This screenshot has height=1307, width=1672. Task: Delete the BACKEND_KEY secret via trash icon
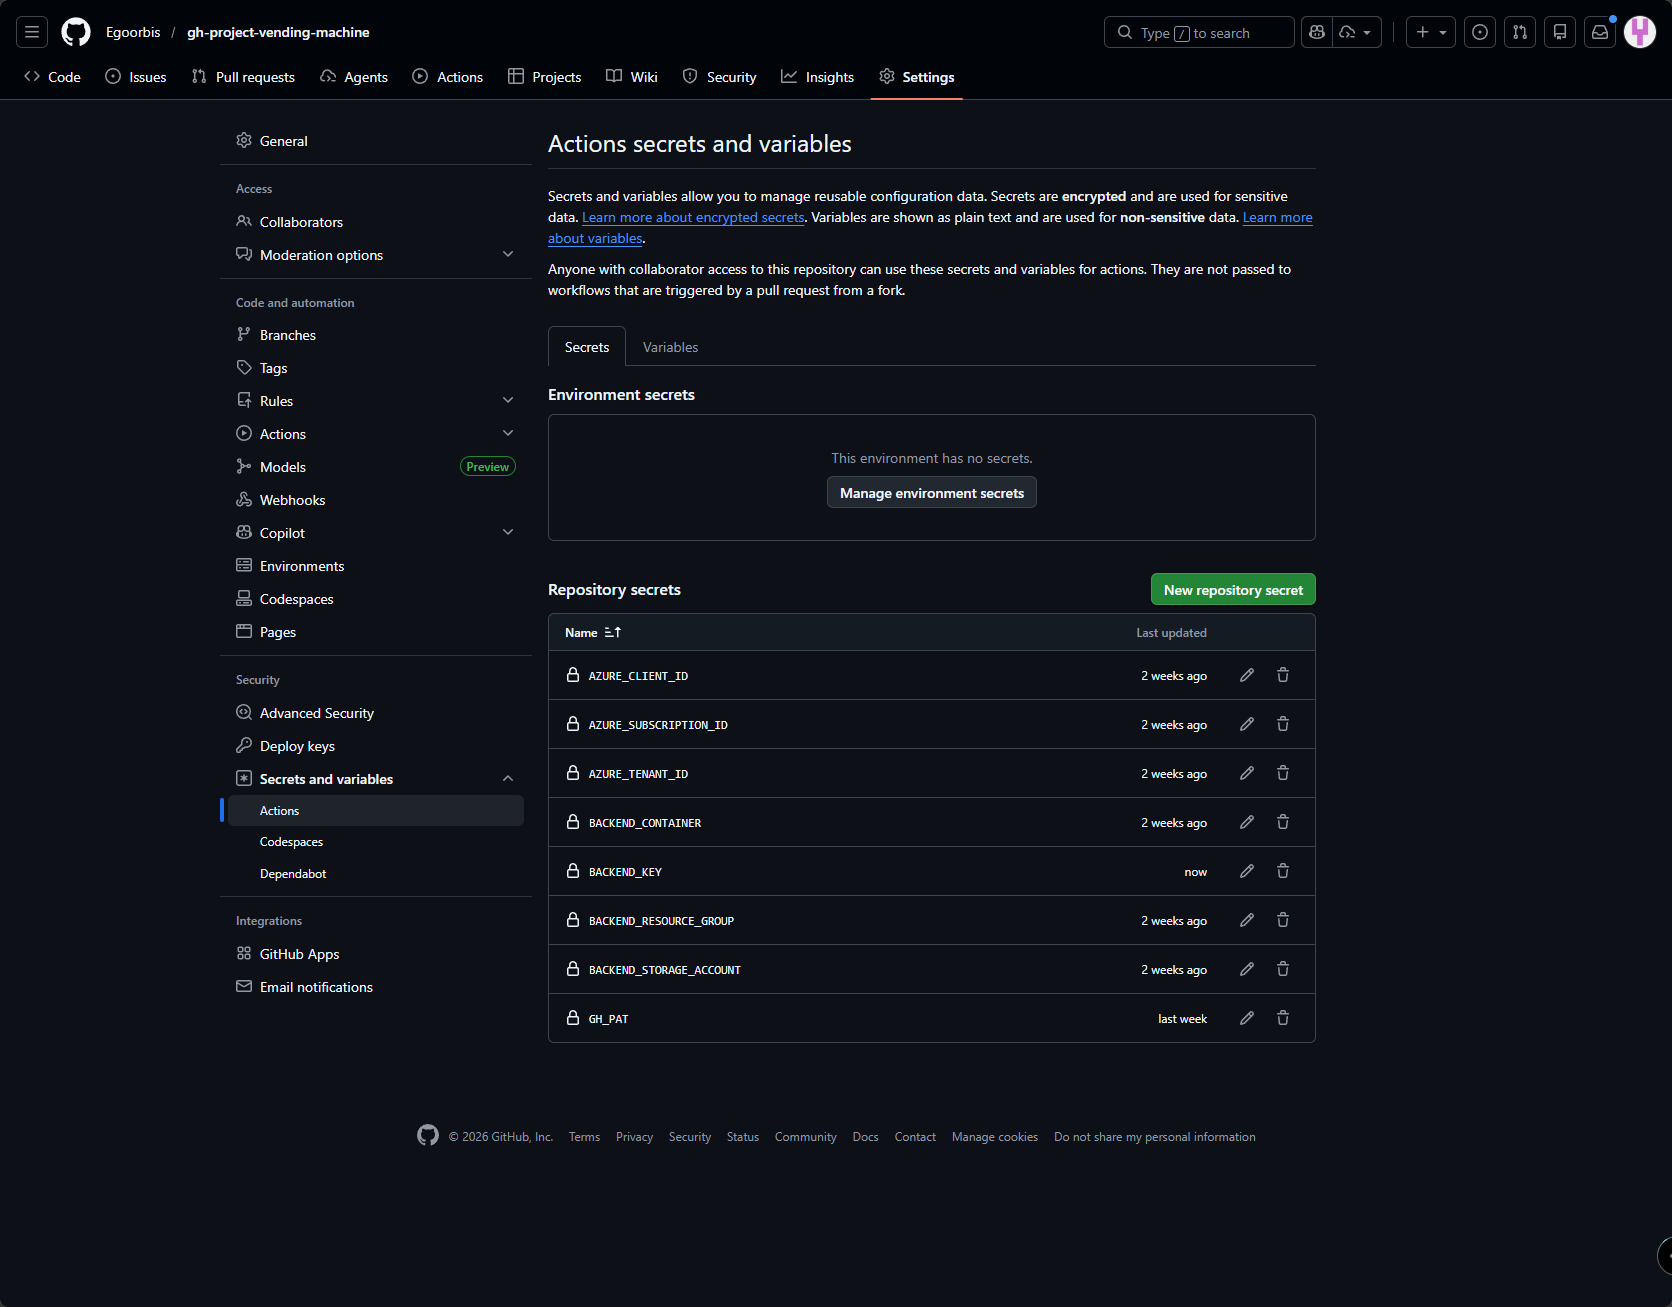(1283, 871)
